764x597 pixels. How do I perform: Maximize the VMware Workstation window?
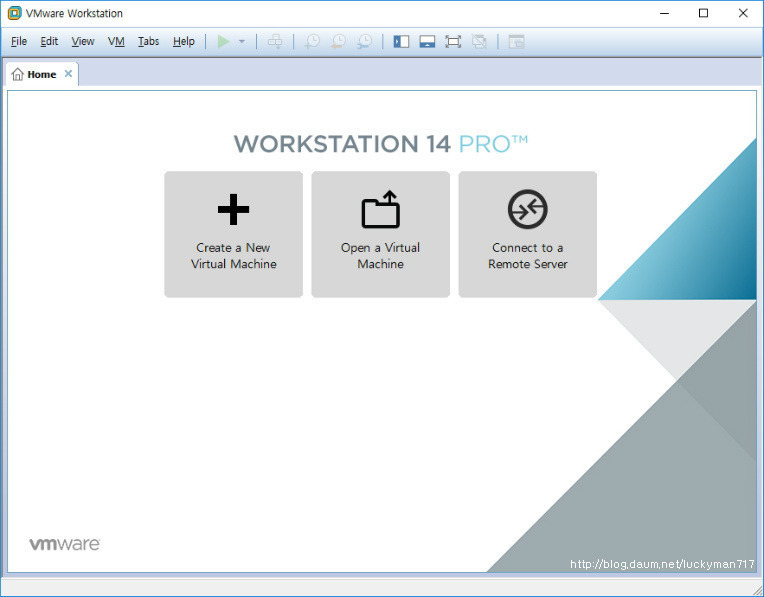coord(703,13)
